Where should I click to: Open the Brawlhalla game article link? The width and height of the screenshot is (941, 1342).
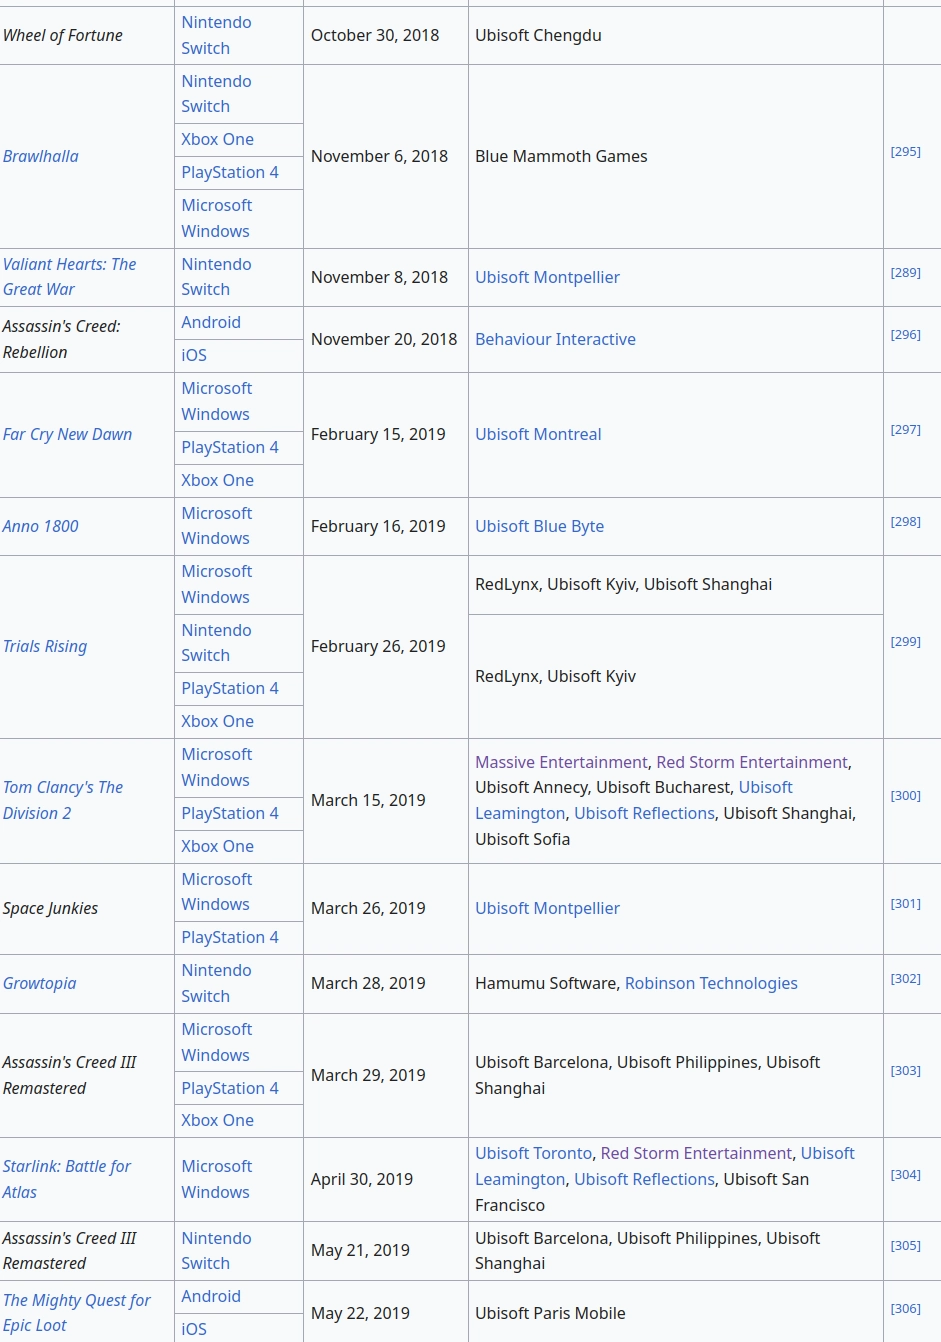41,156
